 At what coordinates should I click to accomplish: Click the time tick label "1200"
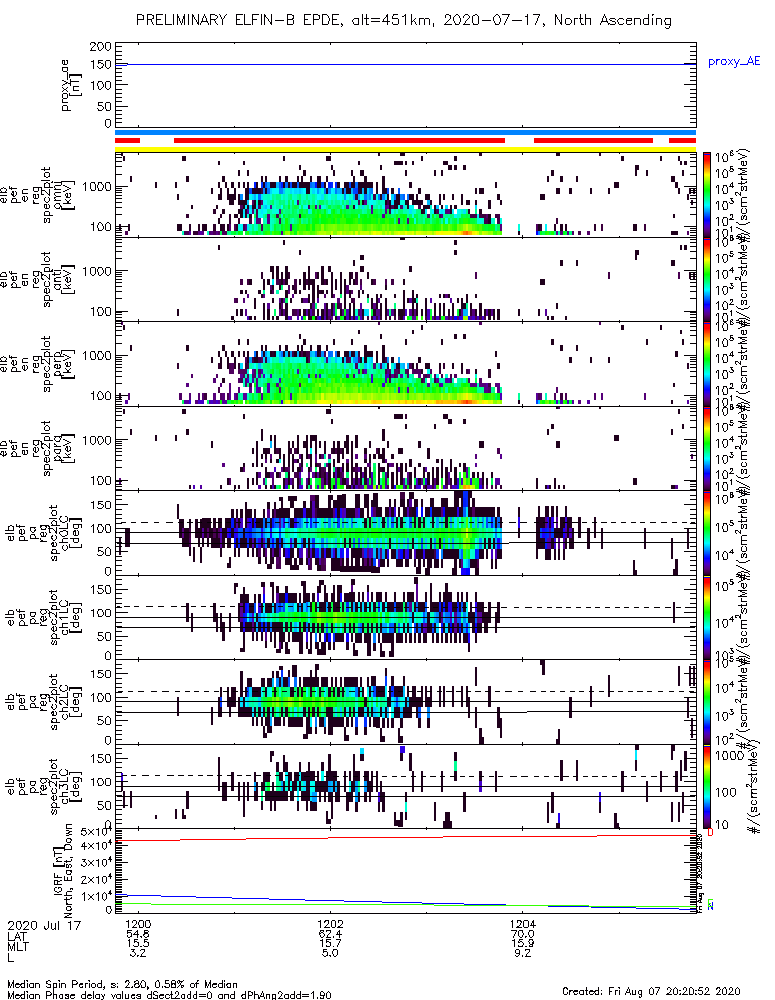pyautogui.click(x=138, y=924)
